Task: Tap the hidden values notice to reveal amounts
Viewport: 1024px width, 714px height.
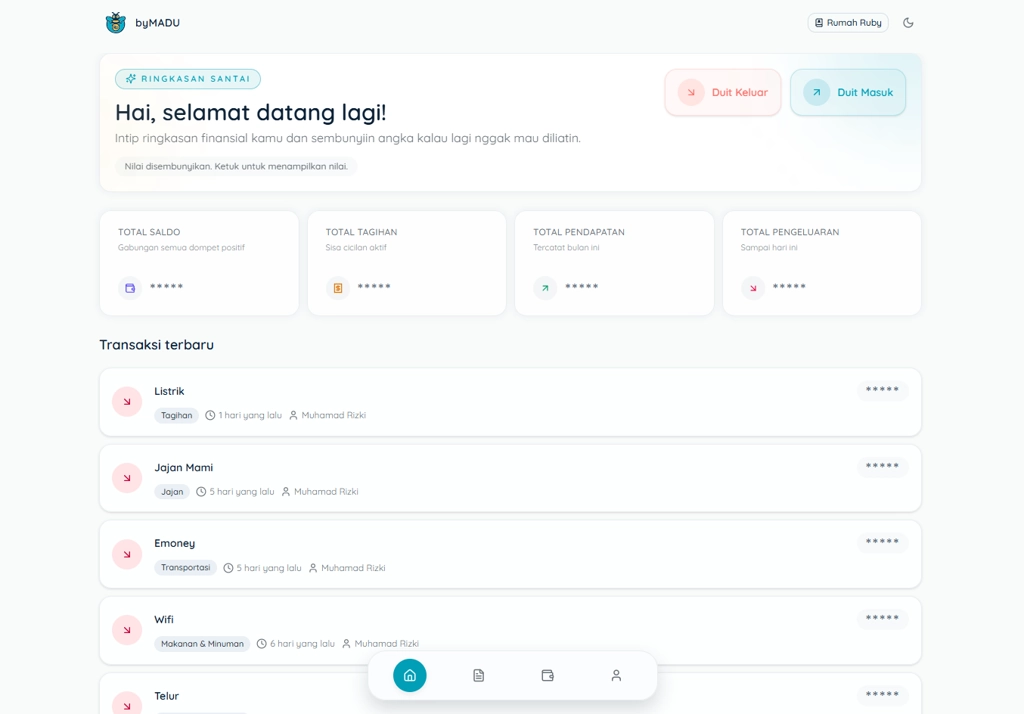Action: click(236, 167)
